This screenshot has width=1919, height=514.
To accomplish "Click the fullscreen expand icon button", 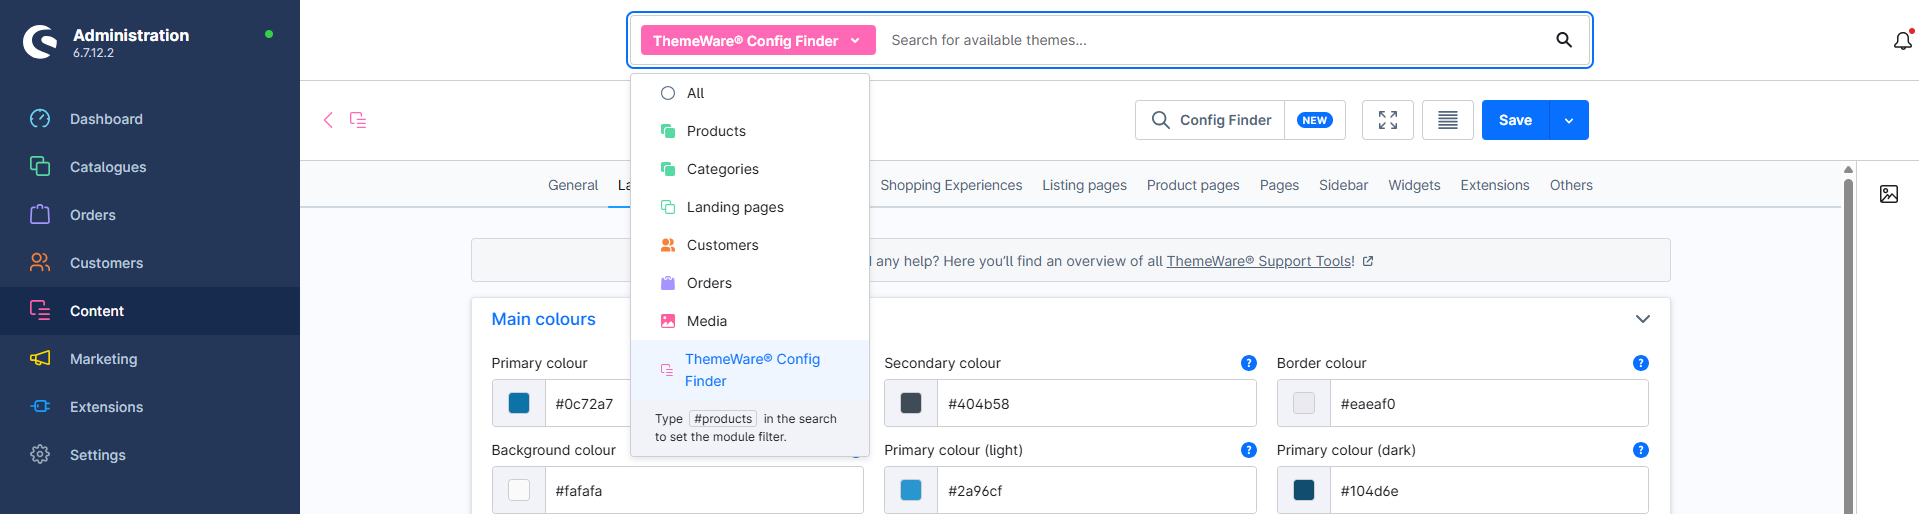I will point(1388,120).
